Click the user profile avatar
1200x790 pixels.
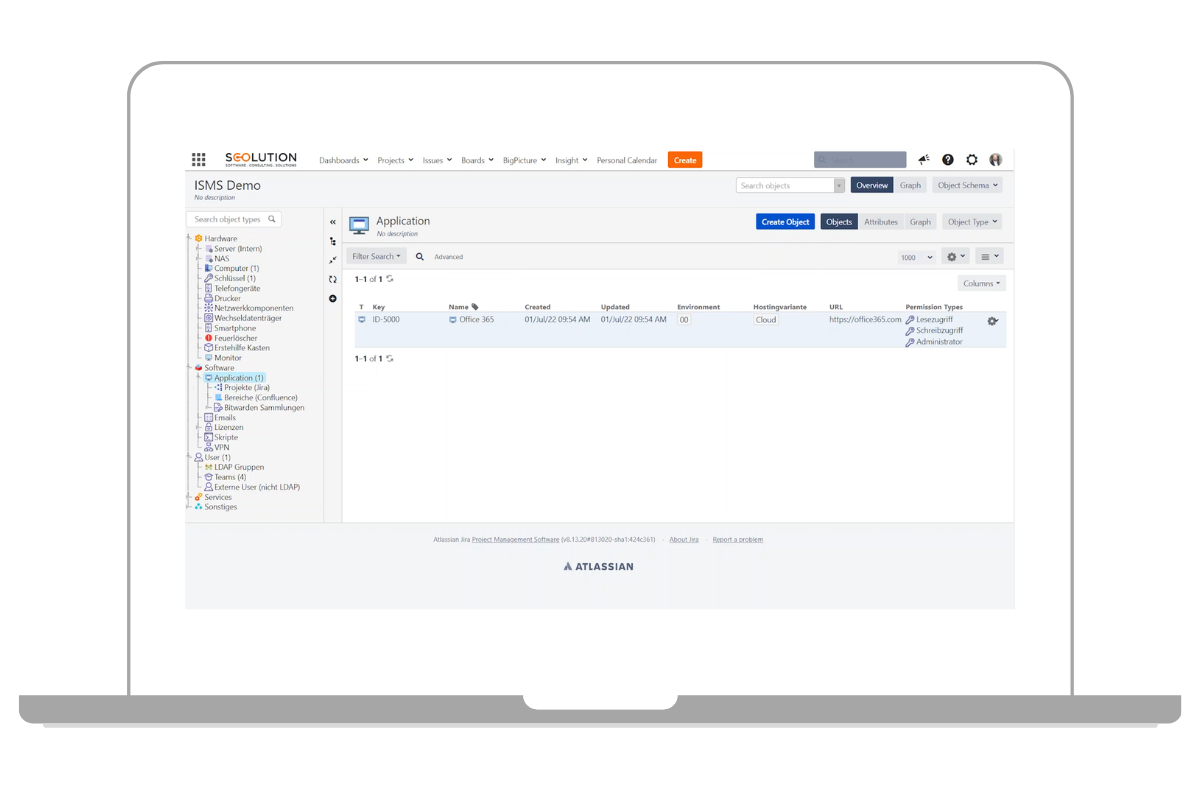tap(996, 160)
